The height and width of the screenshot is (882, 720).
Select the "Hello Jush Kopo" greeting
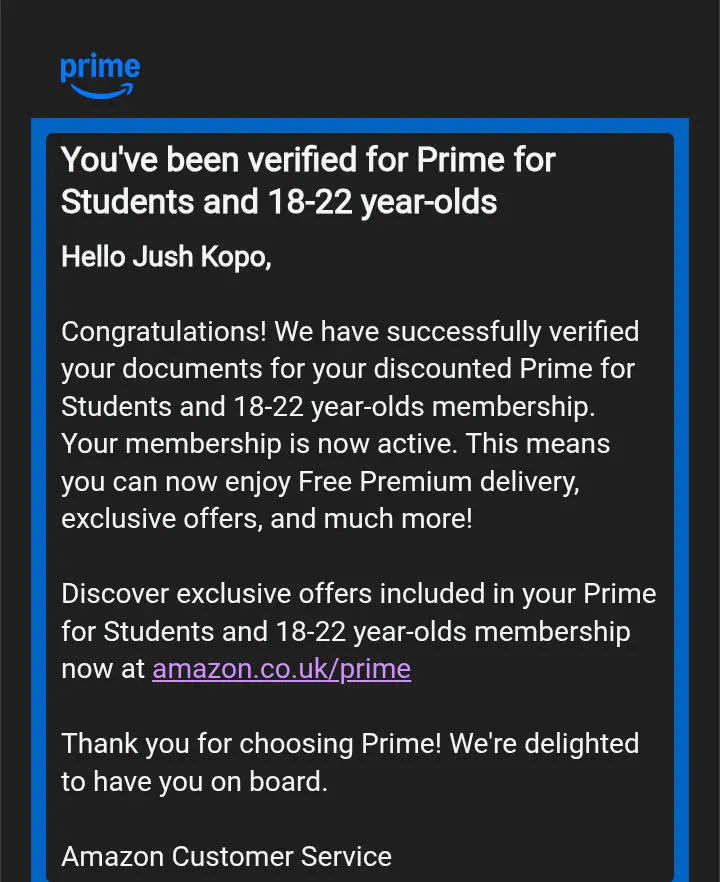coord(166,257)
